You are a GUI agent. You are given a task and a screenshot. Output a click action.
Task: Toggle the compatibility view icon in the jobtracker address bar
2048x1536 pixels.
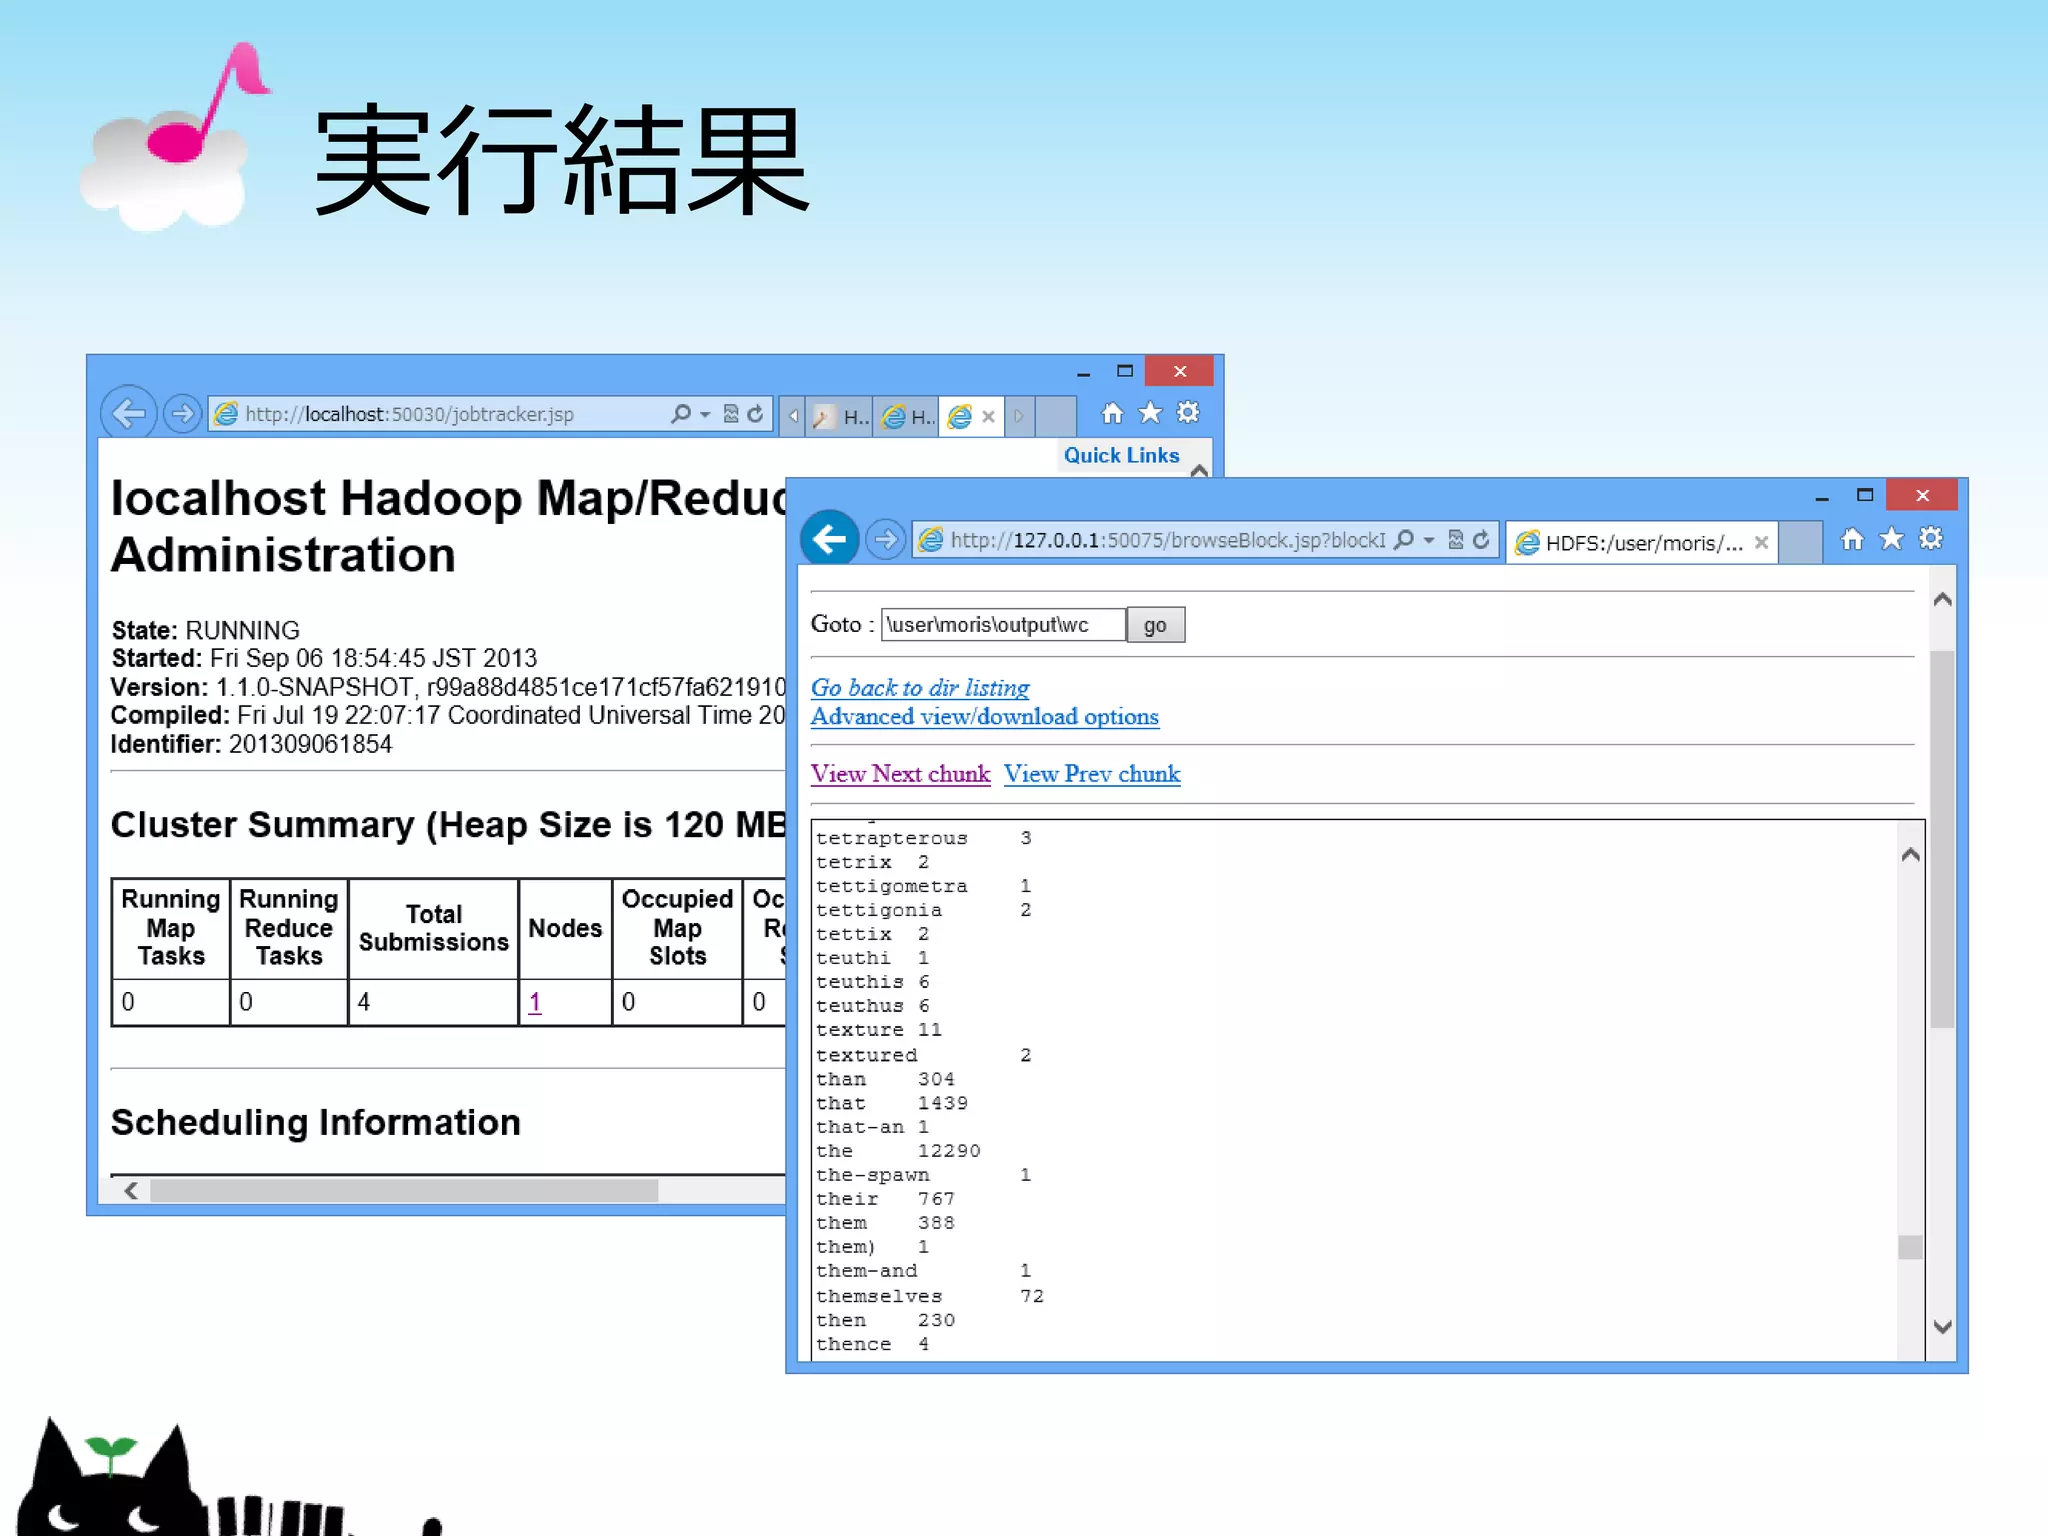731,413
